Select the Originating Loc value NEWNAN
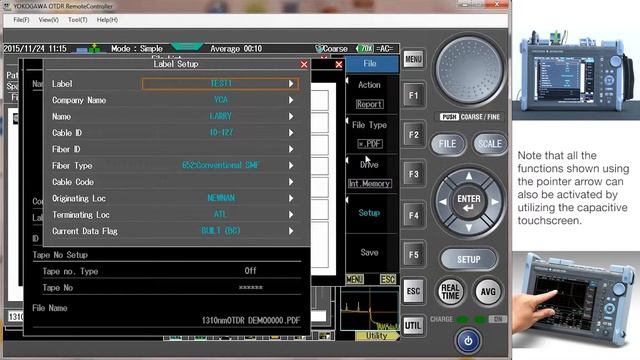This screenshot has width=640, height=360. (221, 198)
